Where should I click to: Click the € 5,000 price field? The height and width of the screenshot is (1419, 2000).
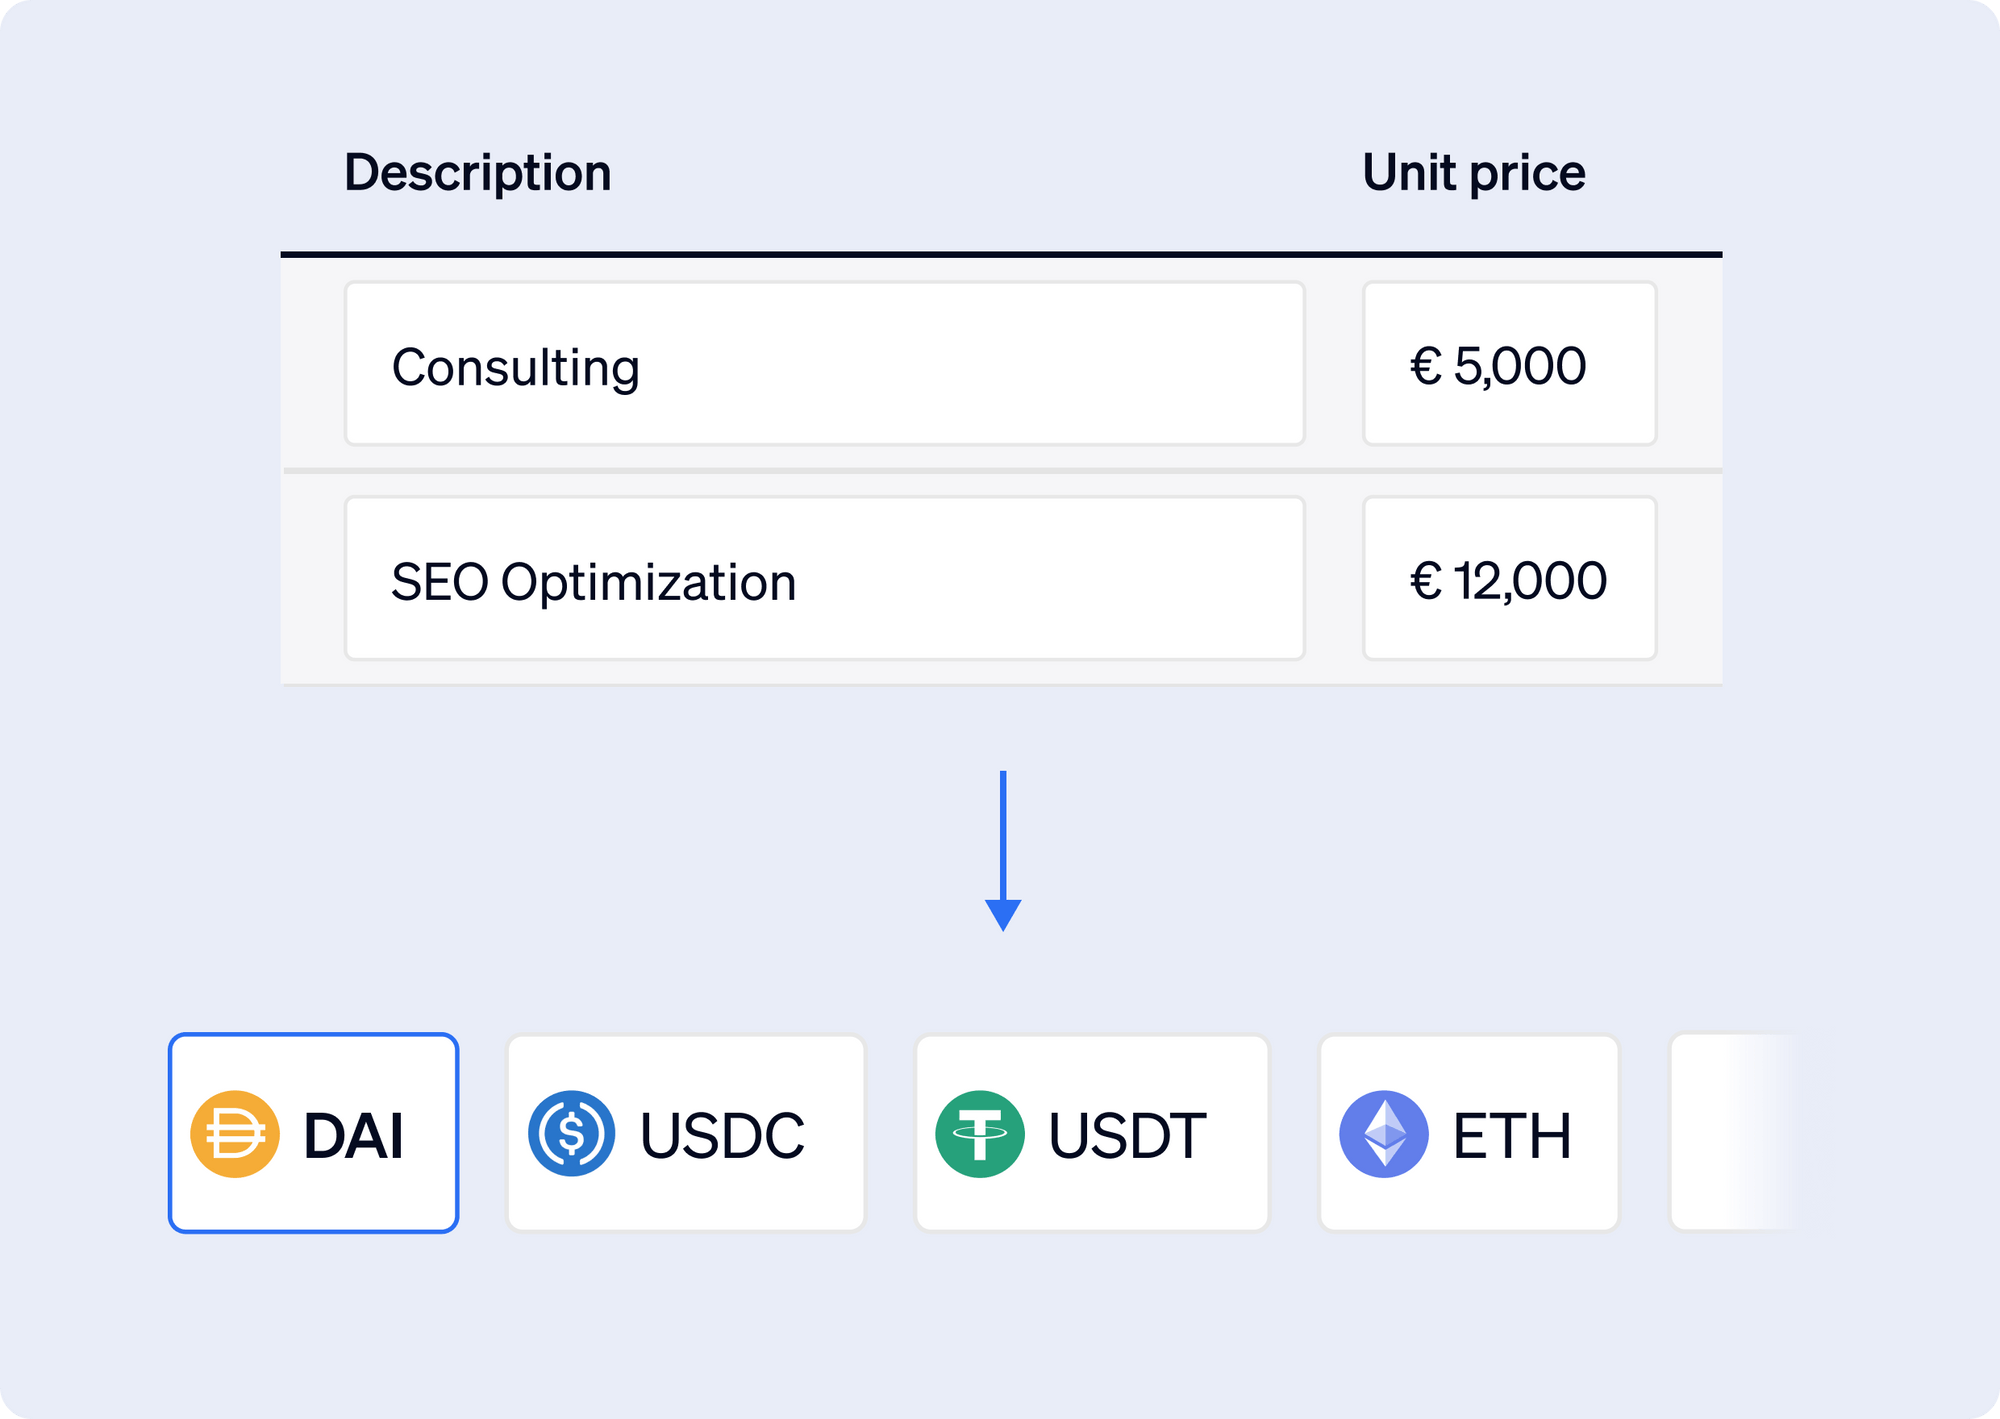(1508, 364)
